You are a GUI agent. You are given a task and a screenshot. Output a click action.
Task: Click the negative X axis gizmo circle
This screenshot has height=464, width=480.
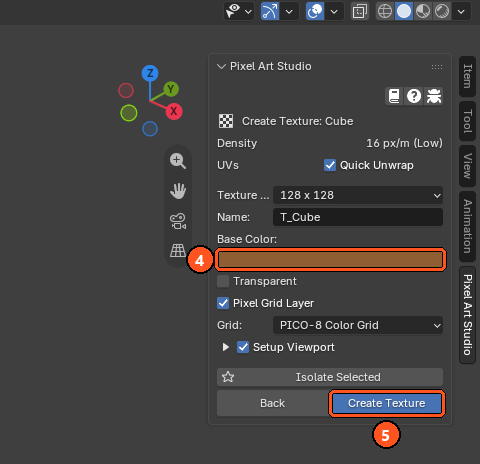(126, 90)
